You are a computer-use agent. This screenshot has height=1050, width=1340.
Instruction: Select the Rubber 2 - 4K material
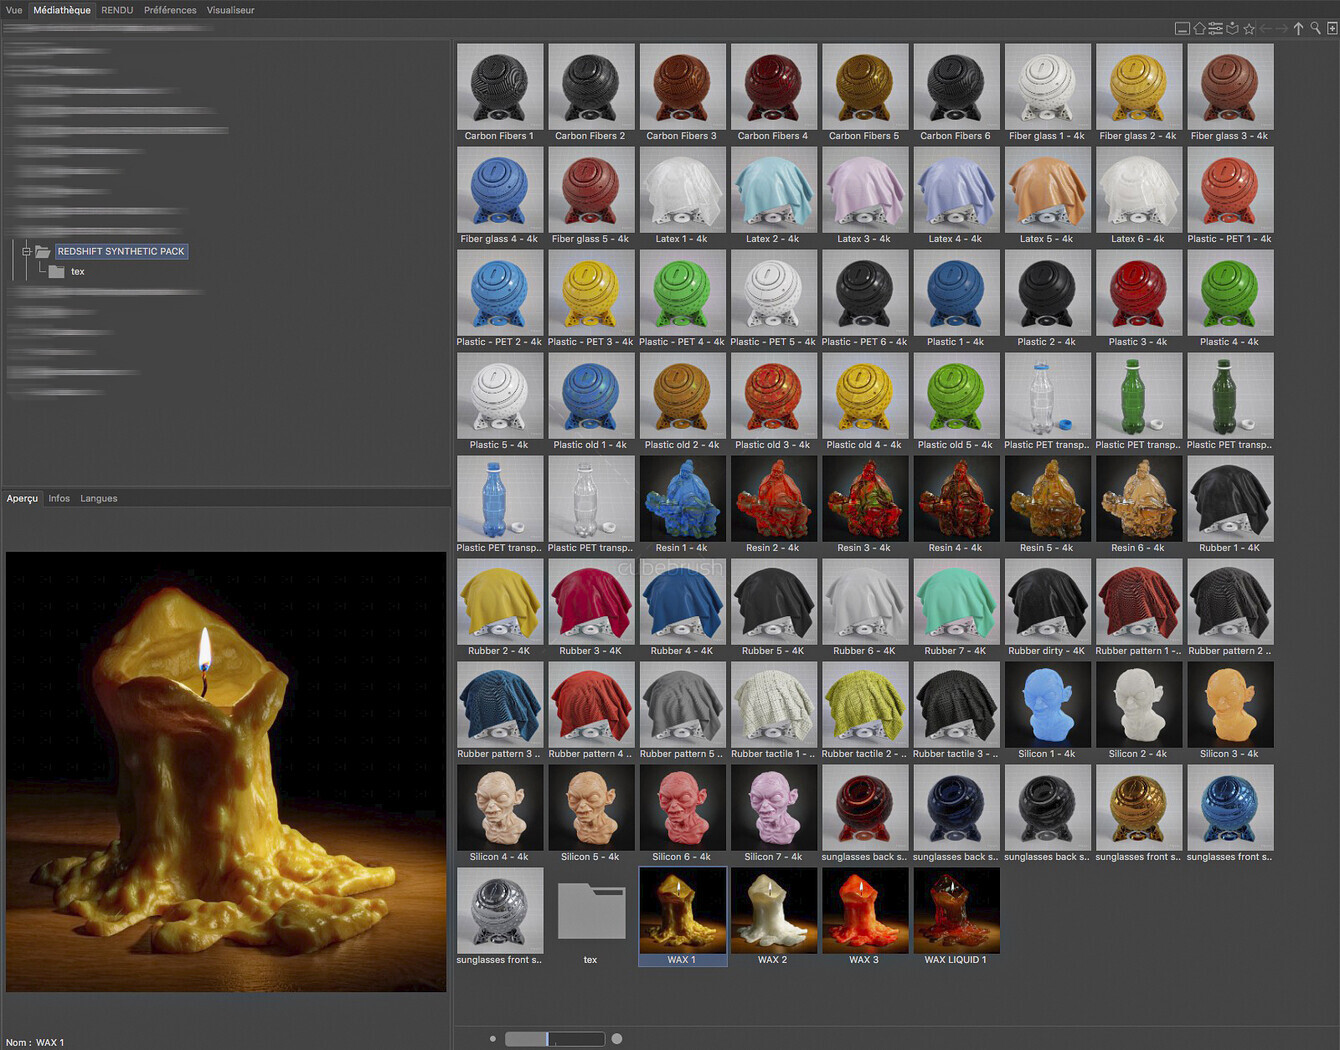coord(500,608)
